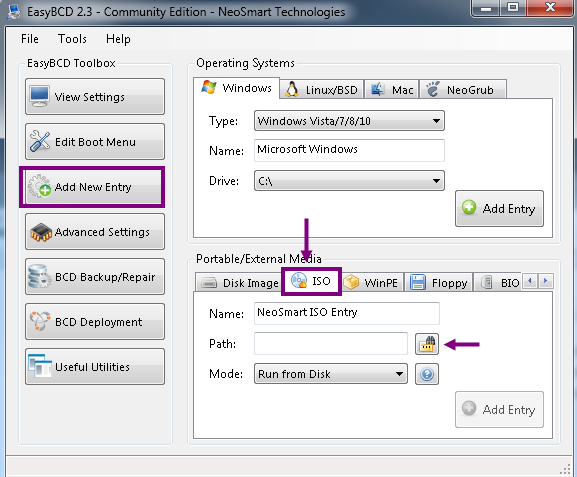This screenshot has height=477, width=577.
Task: Select the ISO tab
Action: pos(311,281)
